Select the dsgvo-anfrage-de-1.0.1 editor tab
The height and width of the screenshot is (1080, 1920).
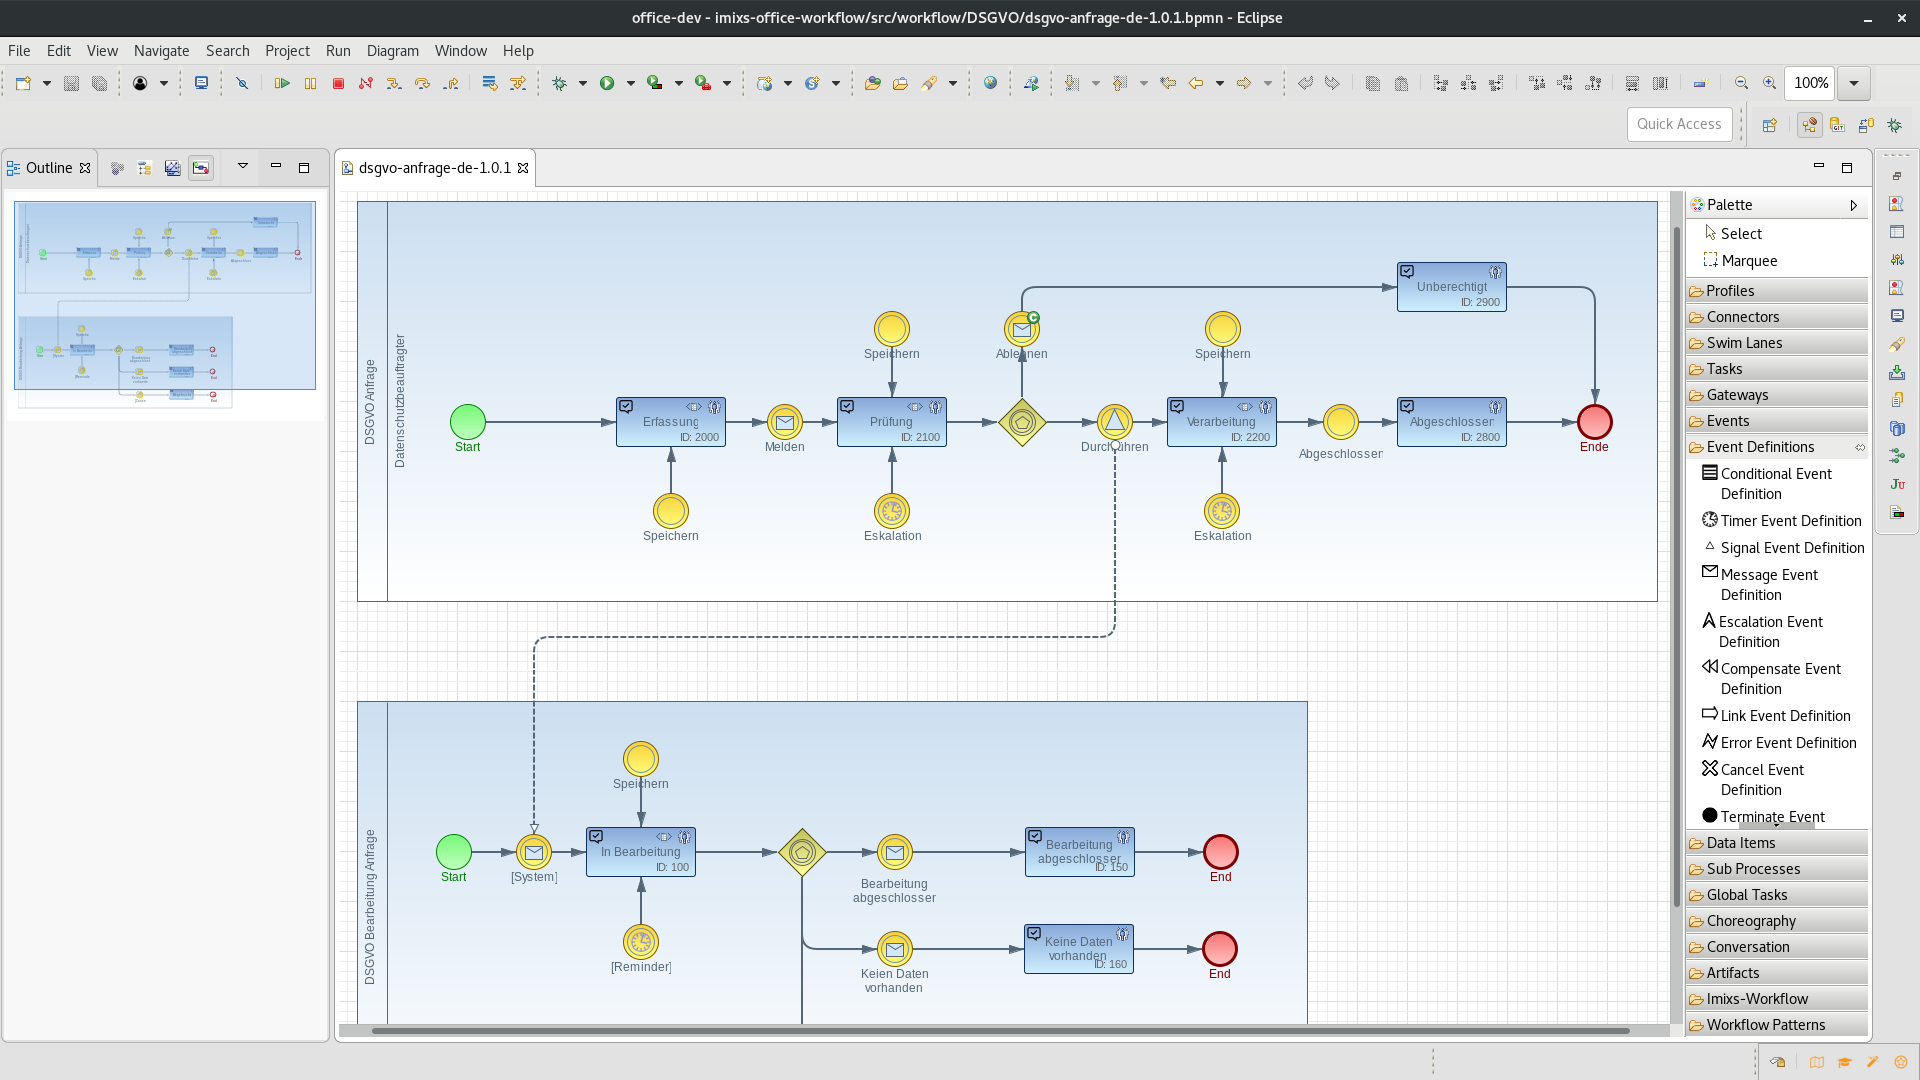pos(434,168)
